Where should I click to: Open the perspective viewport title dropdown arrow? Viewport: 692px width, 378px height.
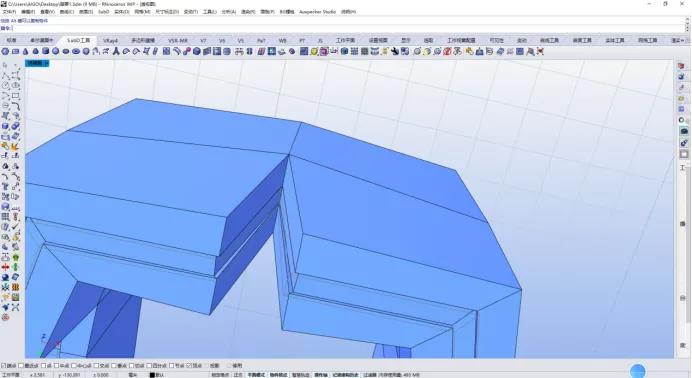[x=46, y=64]
